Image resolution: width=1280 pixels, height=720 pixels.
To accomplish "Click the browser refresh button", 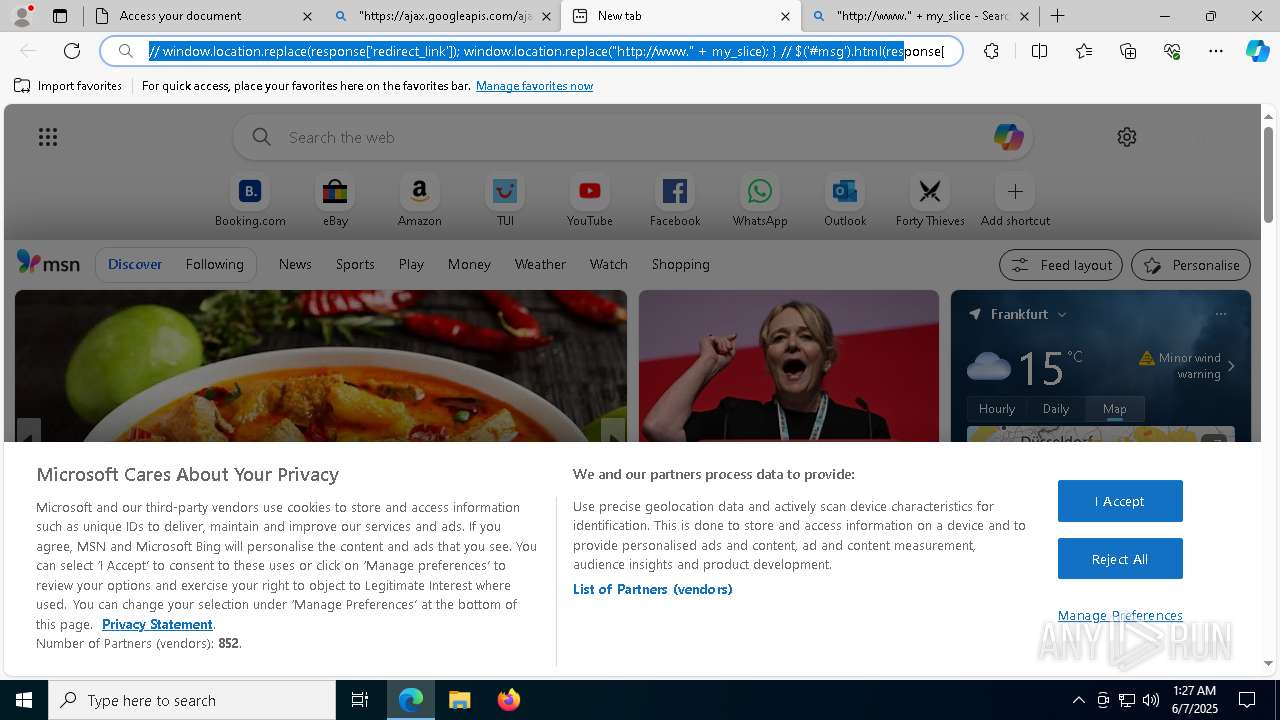I will point(72,51).
